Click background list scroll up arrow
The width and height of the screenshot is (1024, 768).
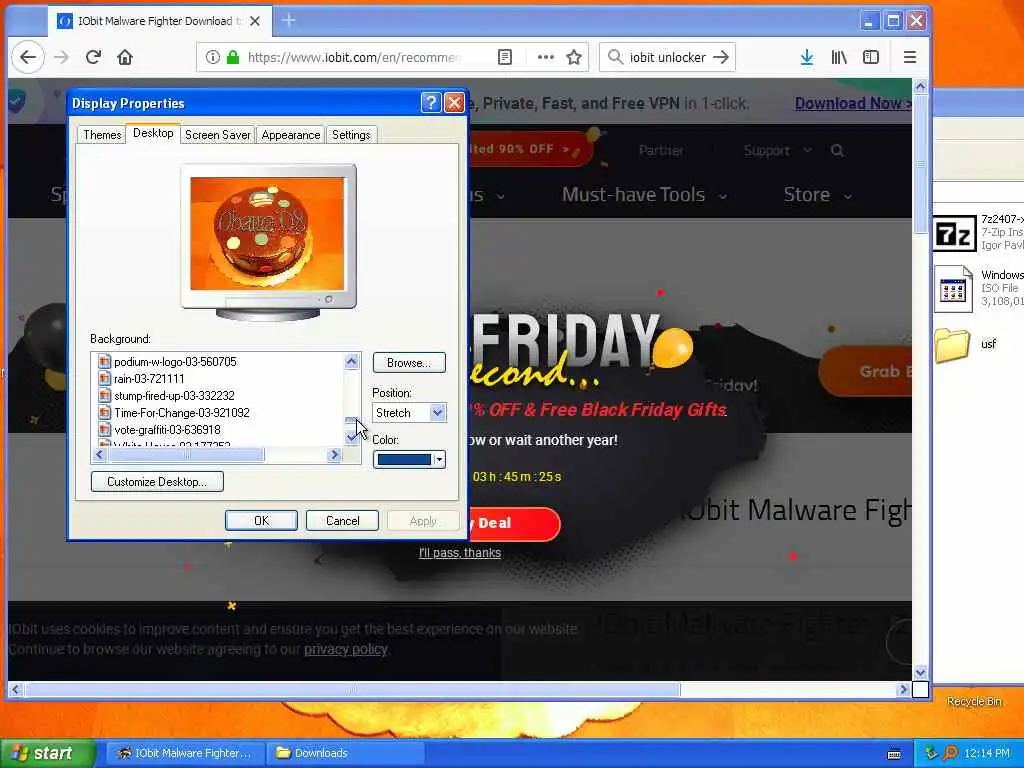coord(351,362)
